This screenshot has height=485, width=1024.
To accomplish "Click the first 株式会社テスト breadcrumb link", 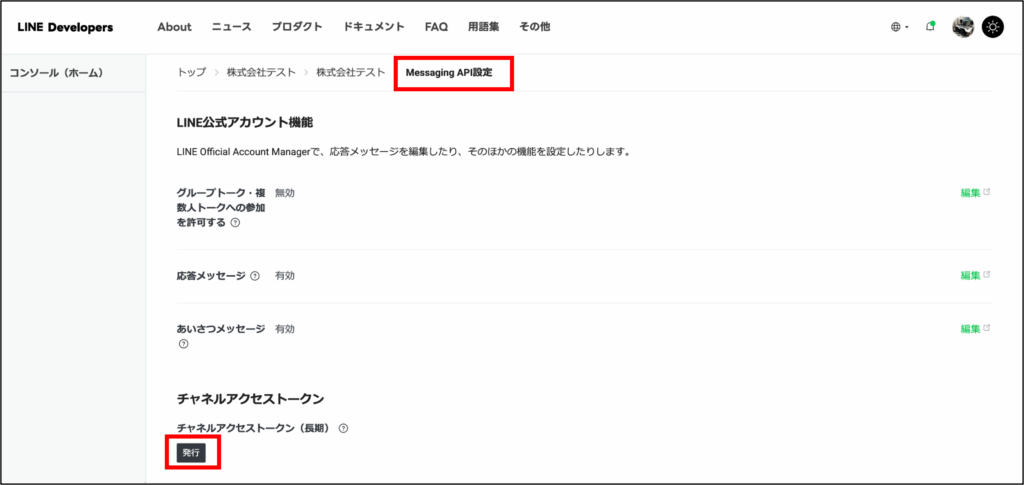I will 261,72.
